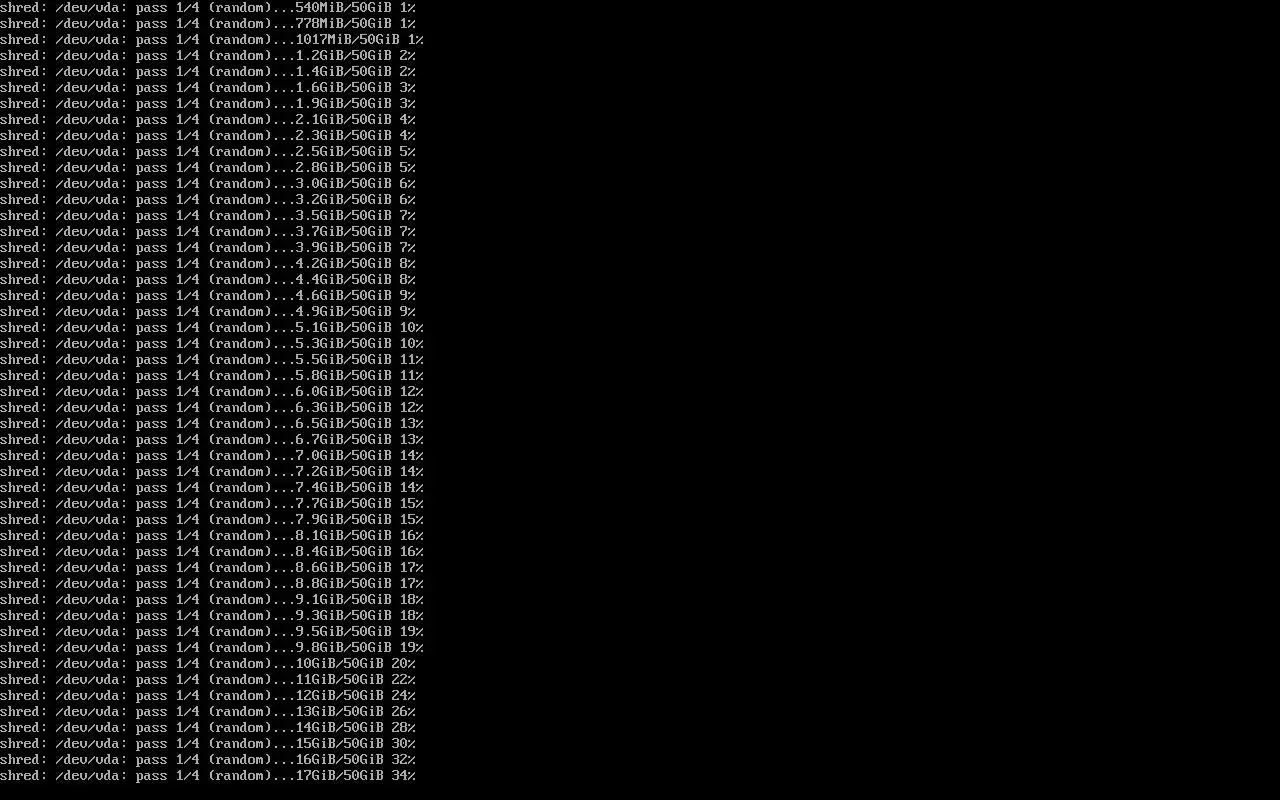This screenshot has height=800, width=1280.
Task: Select the 1017MiB/50GiB progress line
Action: 212,39
